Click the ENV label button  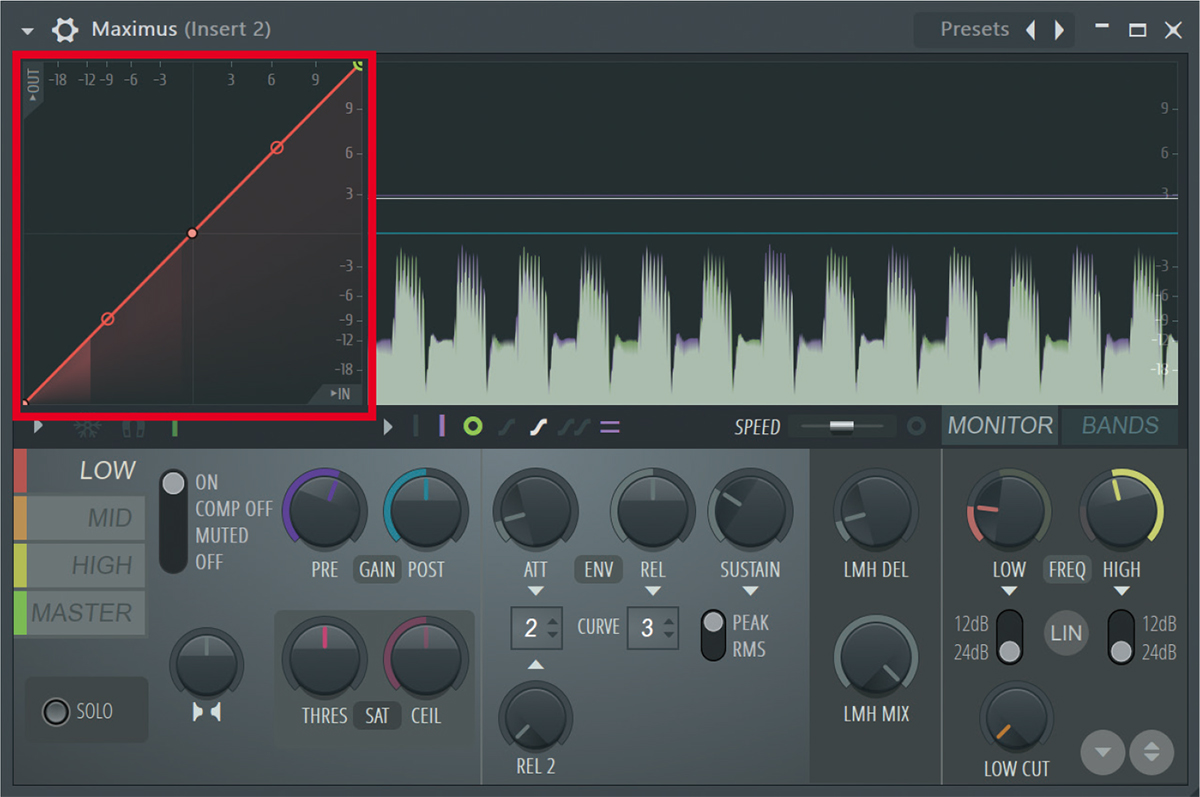coord(597,569)
